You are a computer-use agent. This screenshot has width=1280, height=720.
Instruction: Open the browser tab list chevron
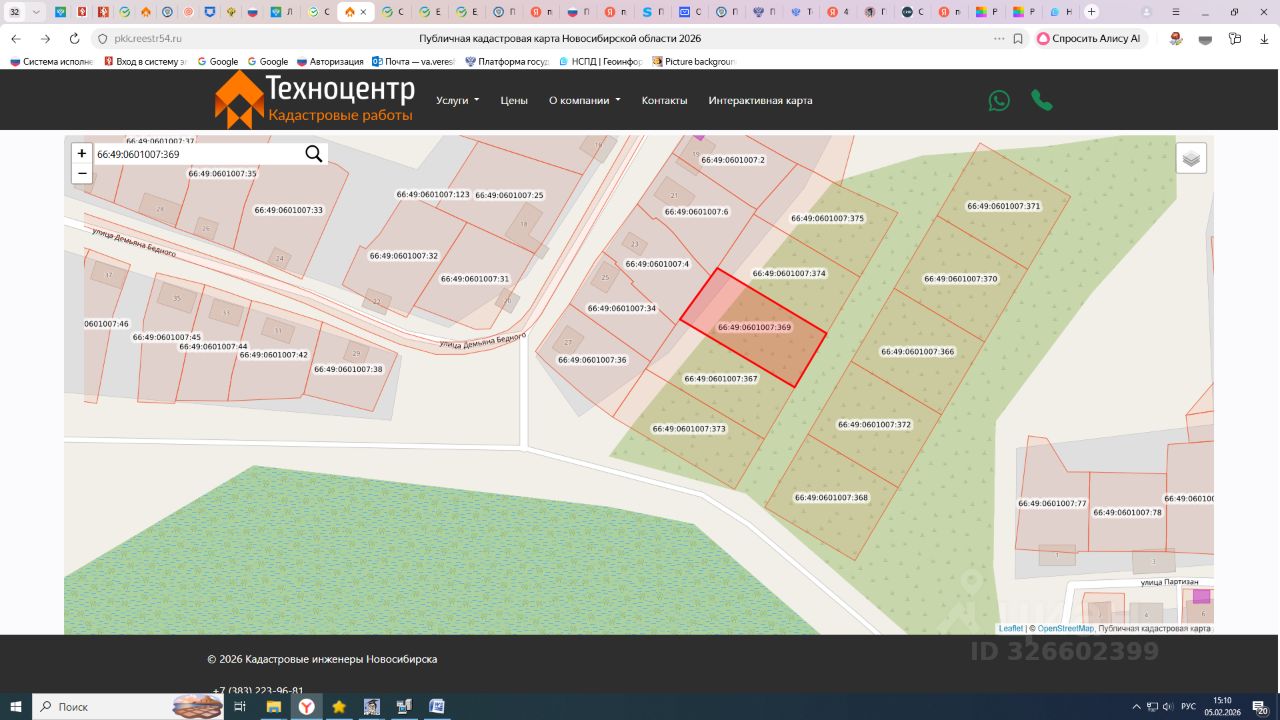tap(37, 12)
